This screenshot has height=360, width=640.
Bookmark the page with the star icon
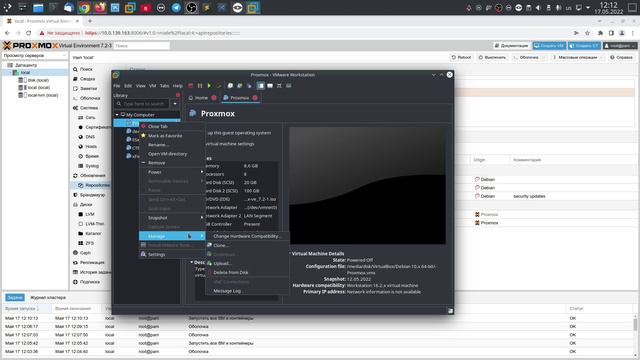[587, 33]
